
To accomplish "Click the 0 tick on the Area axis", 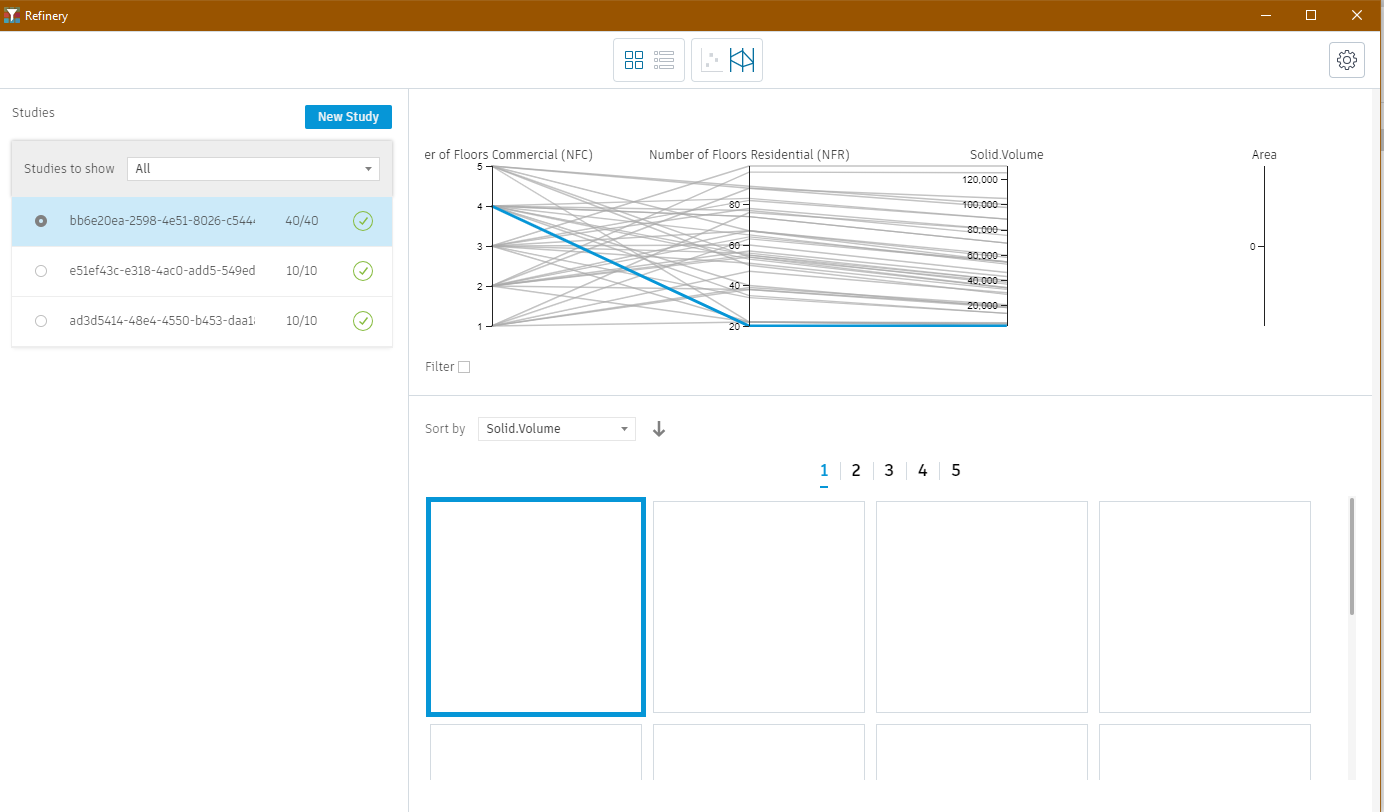I will tap(1252, 246).
